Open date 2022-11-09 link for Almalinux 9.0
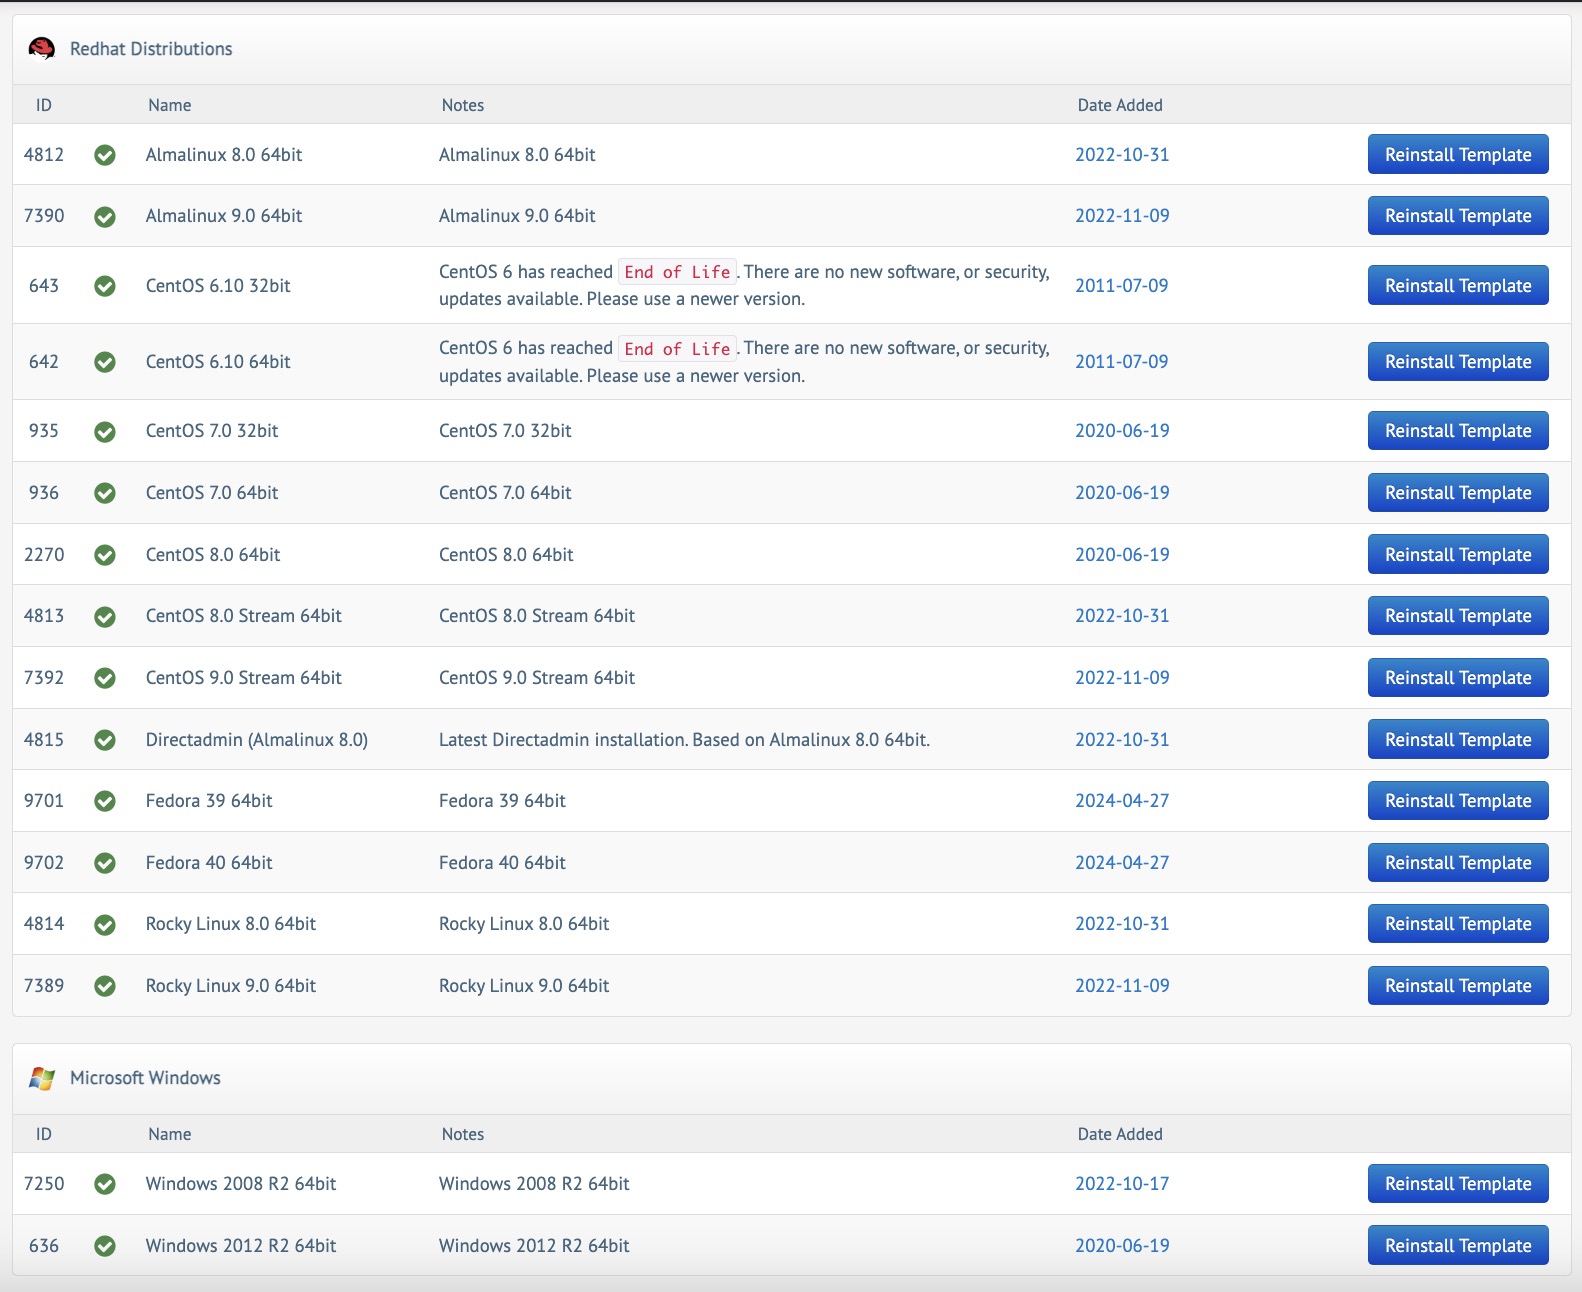The height and width of the screenshot is (1292, 1582). [1122, 215]
